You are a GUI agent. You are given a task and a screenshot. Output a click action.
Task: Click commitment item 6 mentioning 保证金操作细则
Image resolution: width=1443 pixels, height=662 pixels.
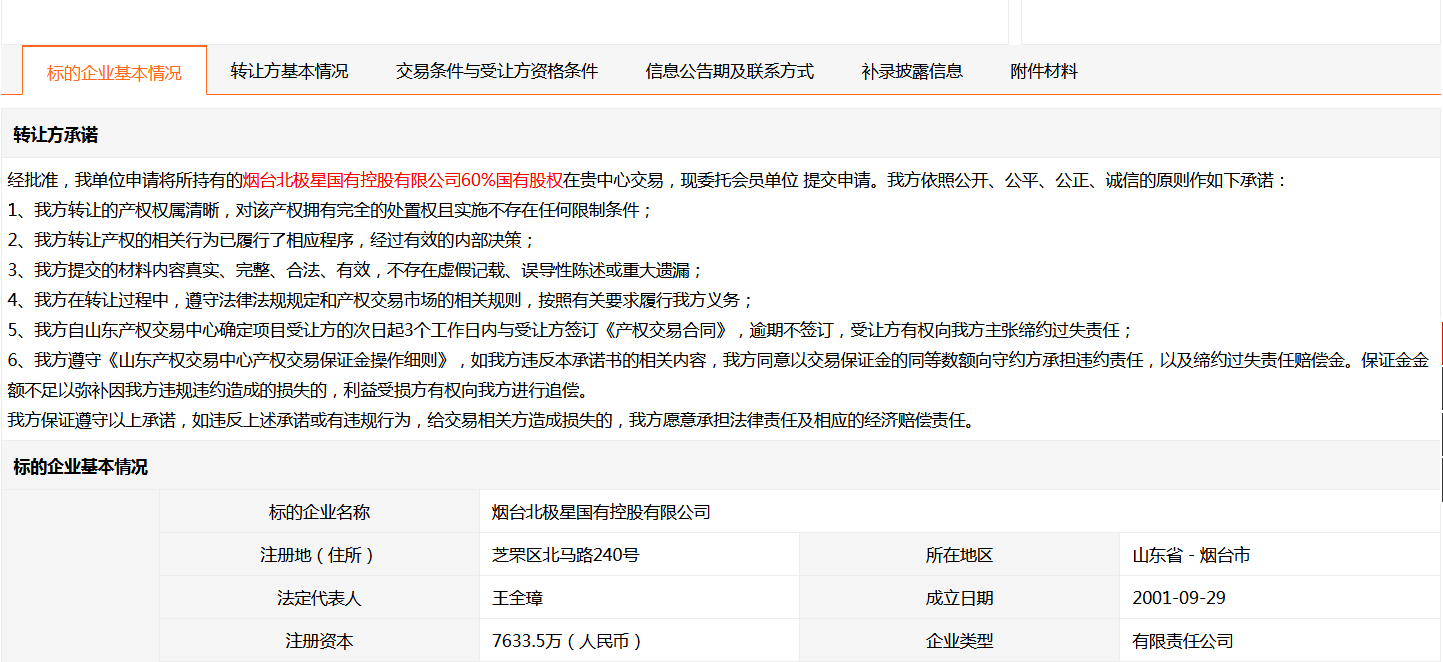tap(718, 375)
